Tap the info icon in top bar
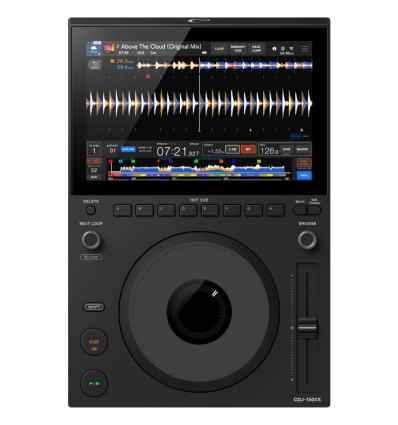The height and width of the screenshot is (425, 398). pos(274,48)
